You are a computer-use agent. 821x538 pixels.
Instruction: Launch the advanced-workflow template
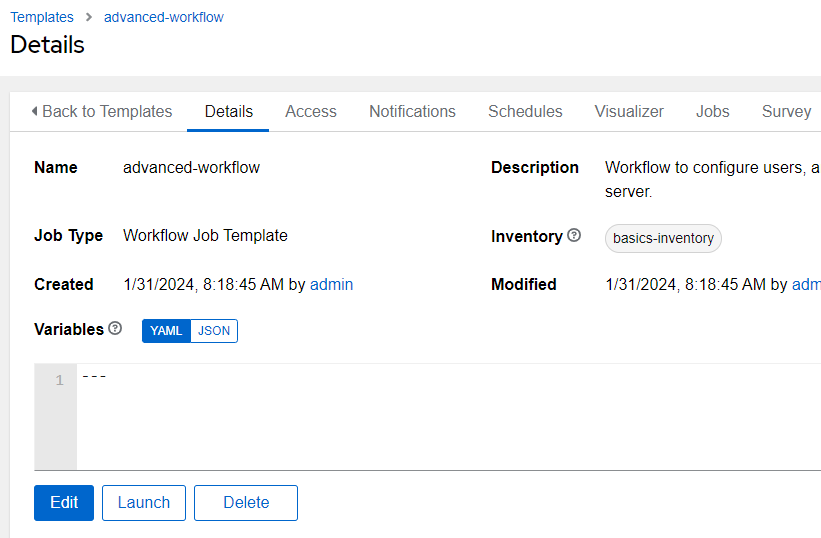coord(144,502)
